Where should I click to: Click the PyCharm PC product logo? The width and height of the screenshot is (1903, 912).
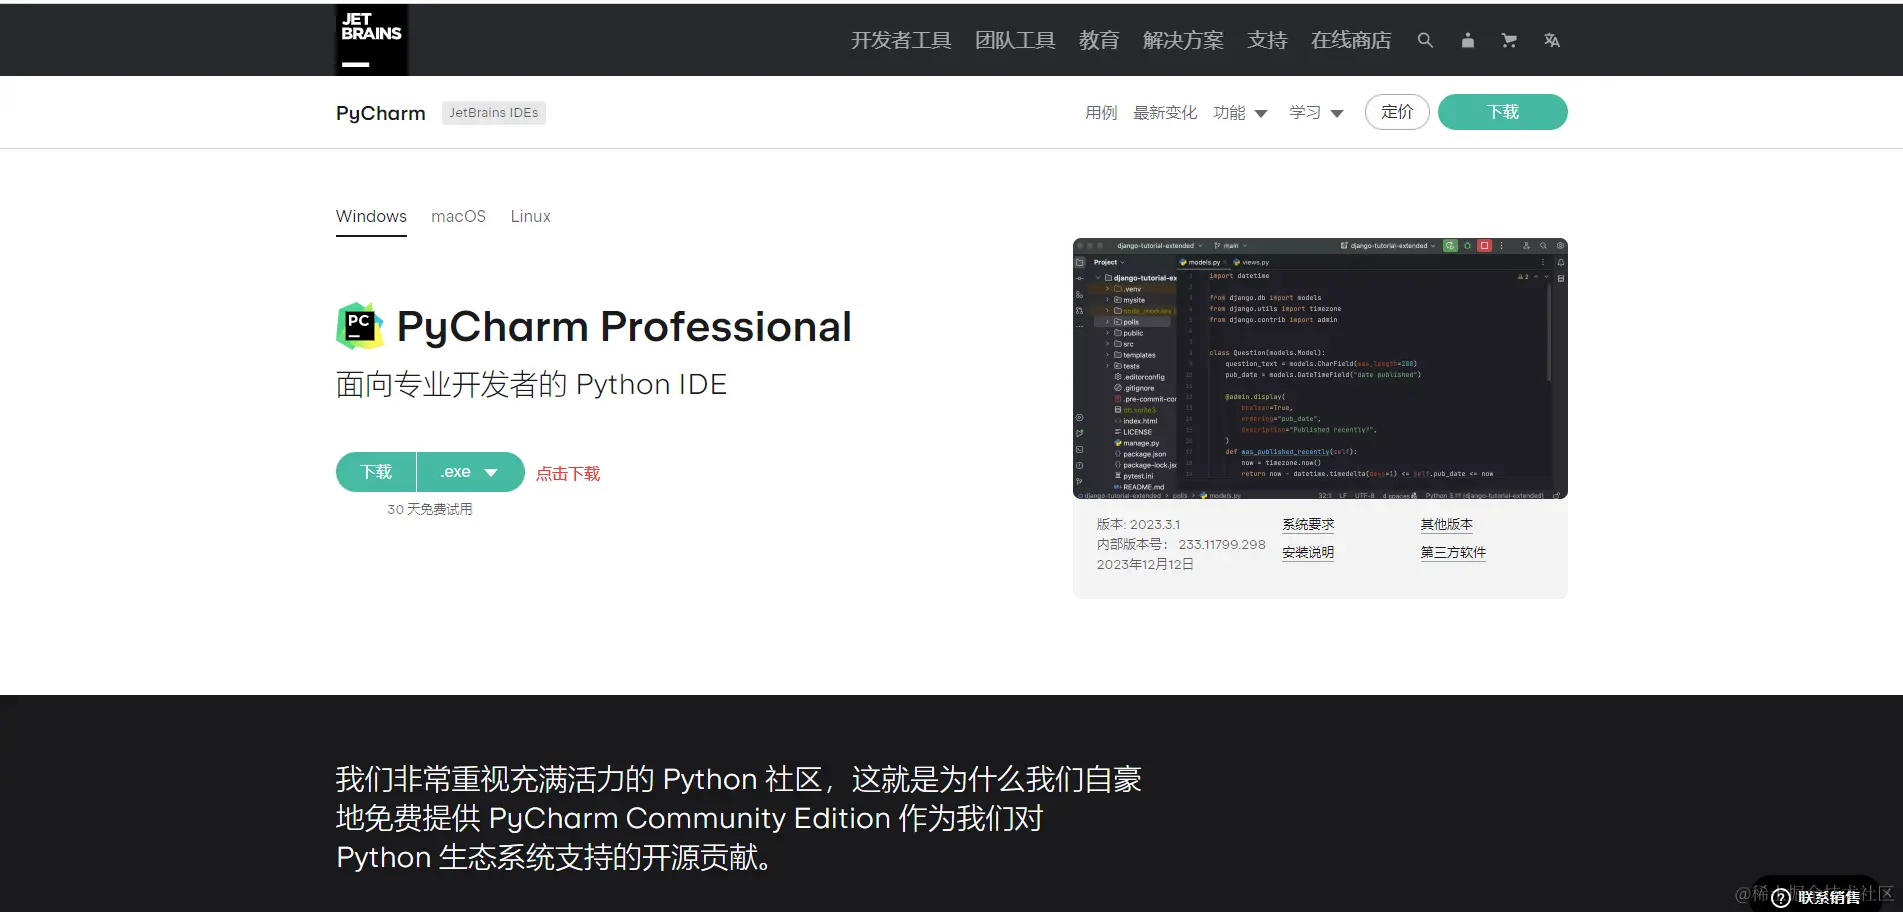click(x=360, y=326)
